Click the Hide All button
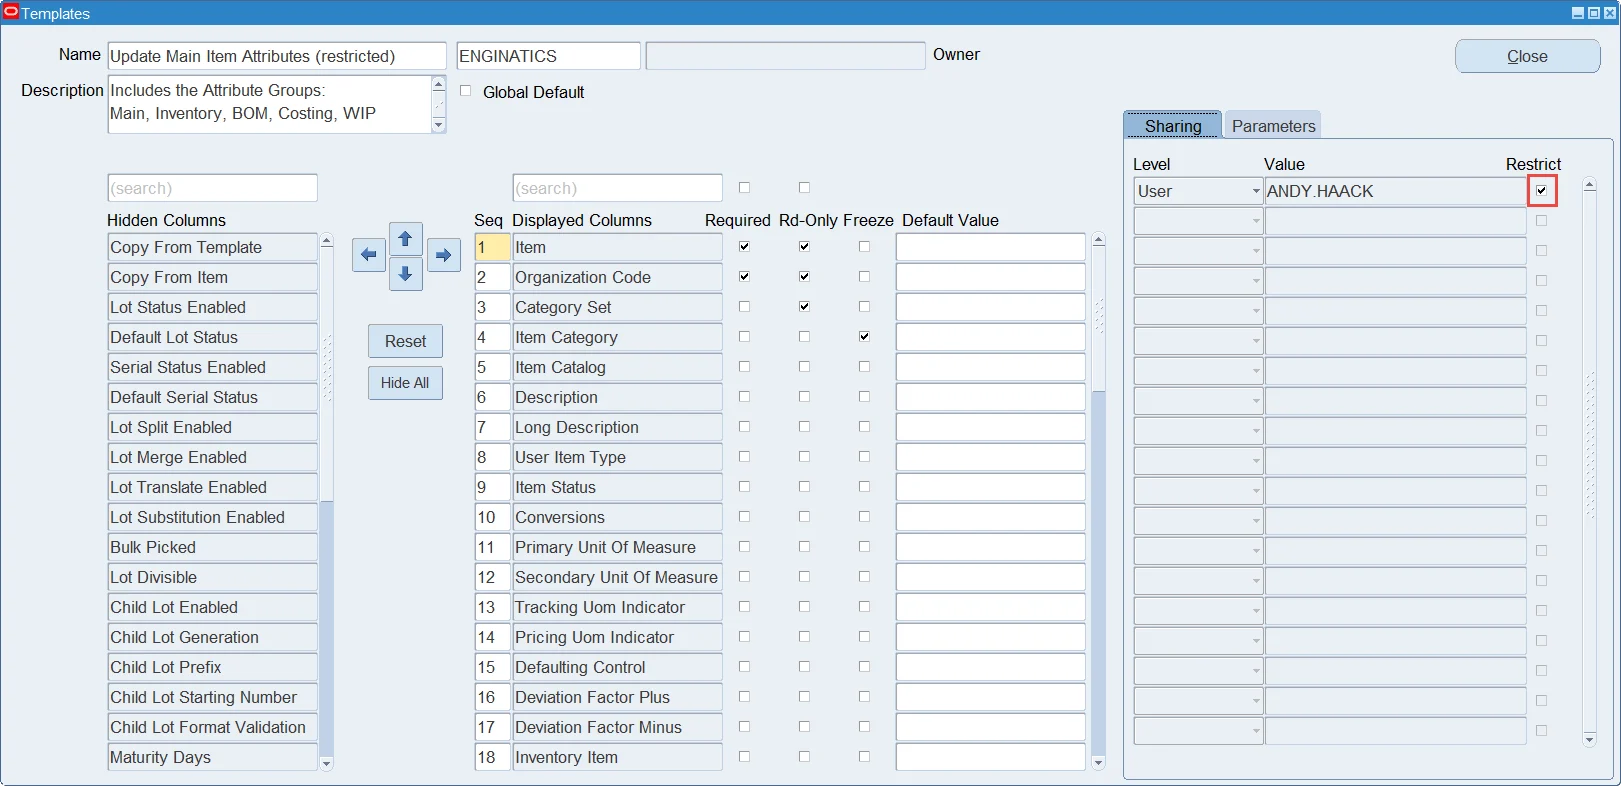The height and width of the screenshot is (786, 1621). coord(405,383)
